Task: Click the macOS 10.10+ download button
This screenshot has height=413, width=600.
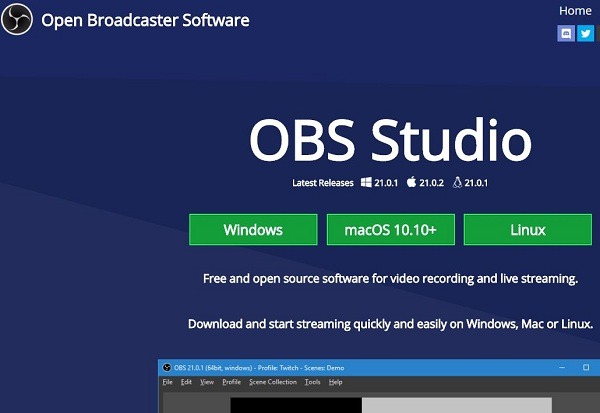Action: click(391, 230)
